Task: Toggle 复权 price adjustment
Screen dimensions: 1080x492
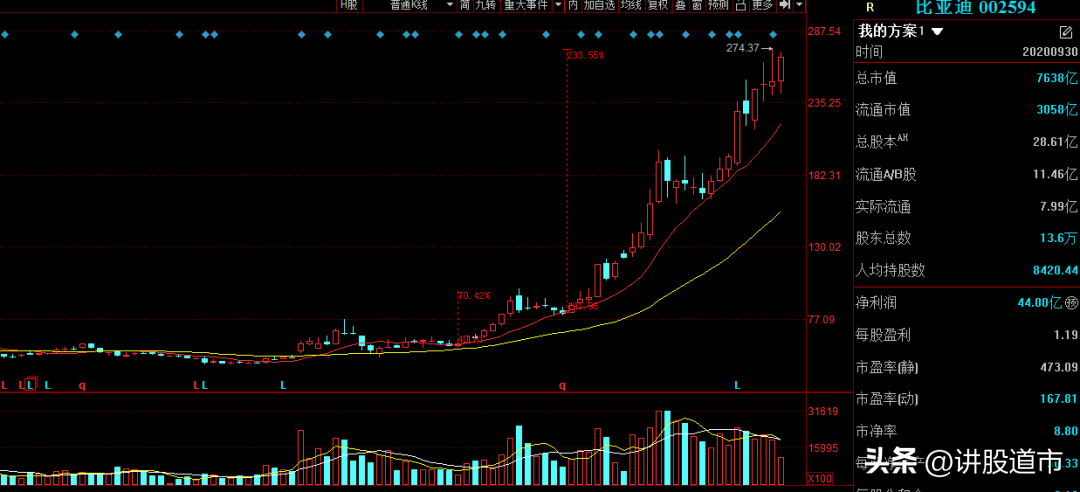Action: (657, 5)
